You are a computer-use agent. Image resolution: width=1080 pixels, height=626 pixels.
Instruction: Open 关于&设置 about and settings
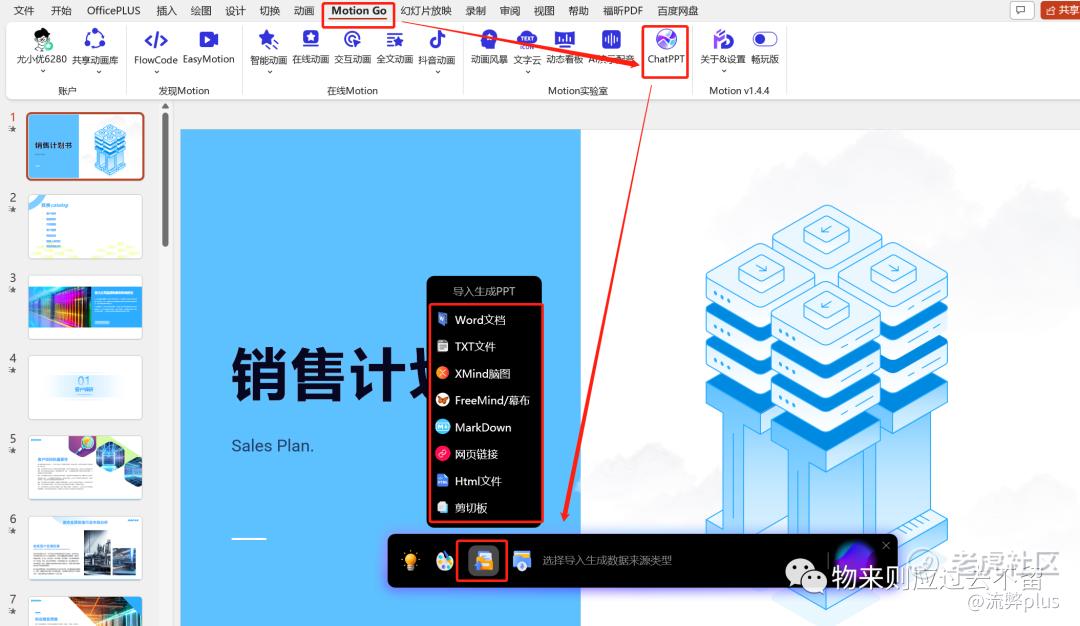(x=723, y=46)
